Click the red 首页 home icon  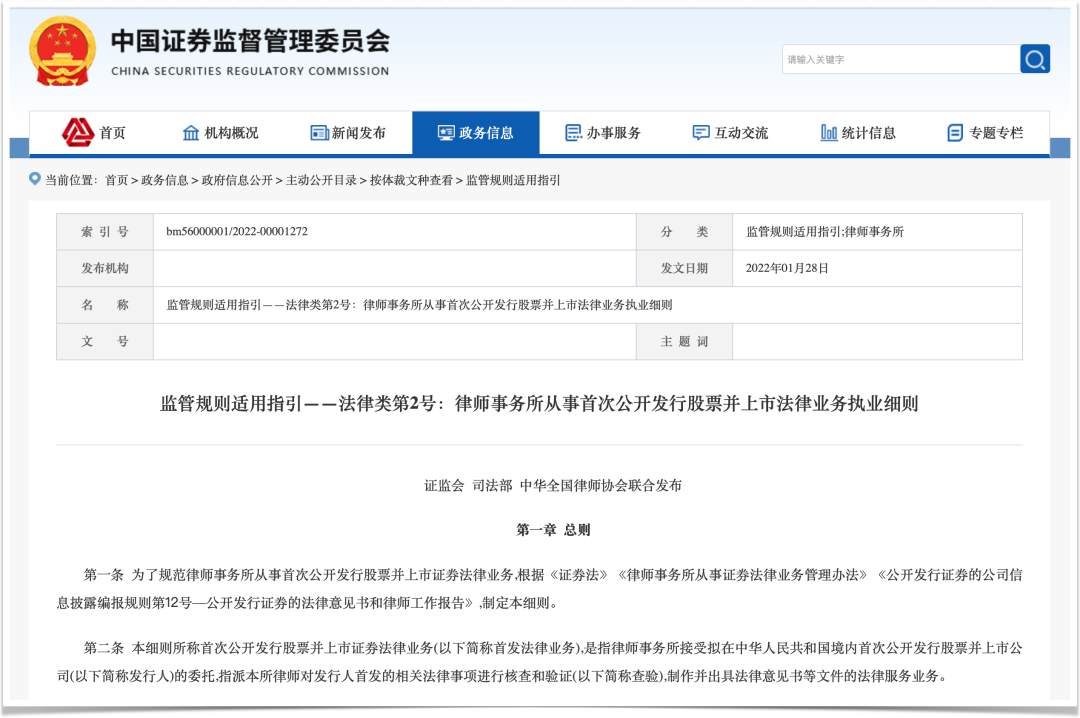pos(78,132)
